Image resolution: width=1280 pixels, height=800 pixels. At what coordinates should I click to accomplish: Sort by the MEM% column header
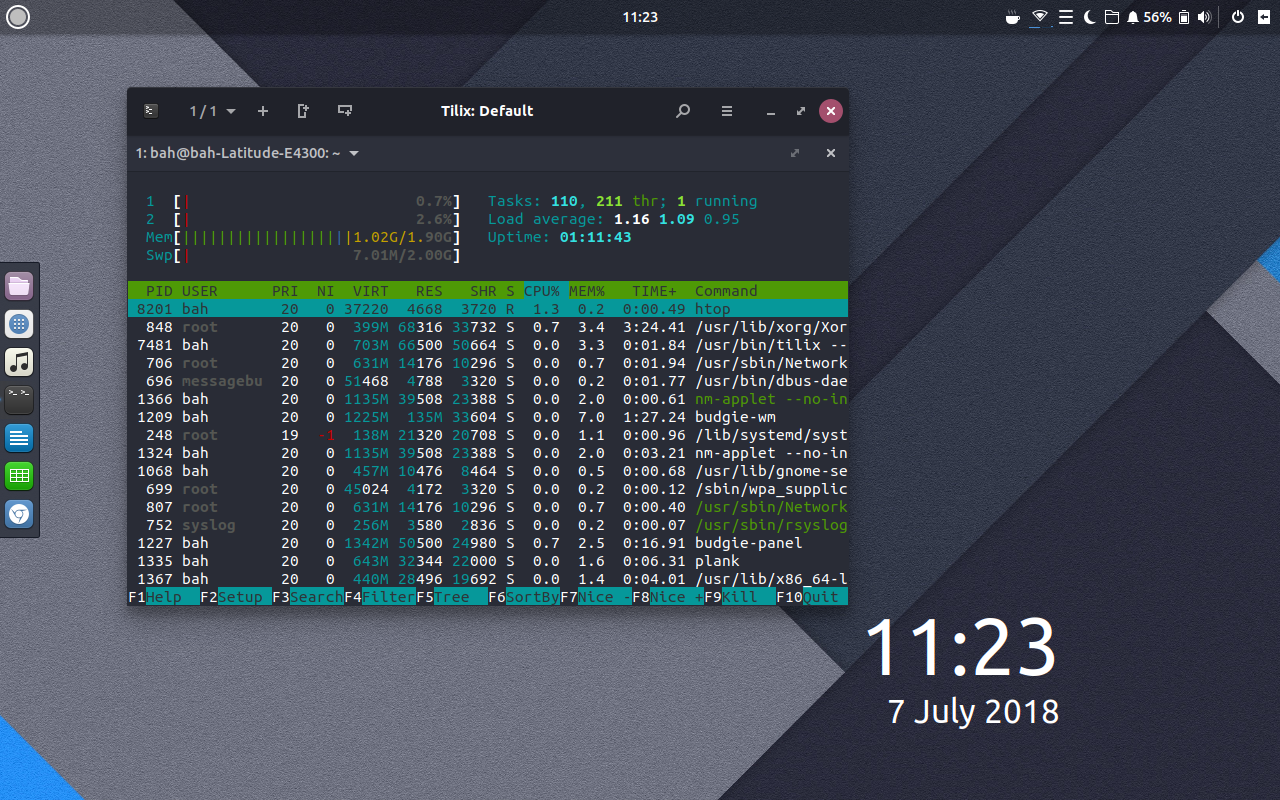tap(587, 291)
